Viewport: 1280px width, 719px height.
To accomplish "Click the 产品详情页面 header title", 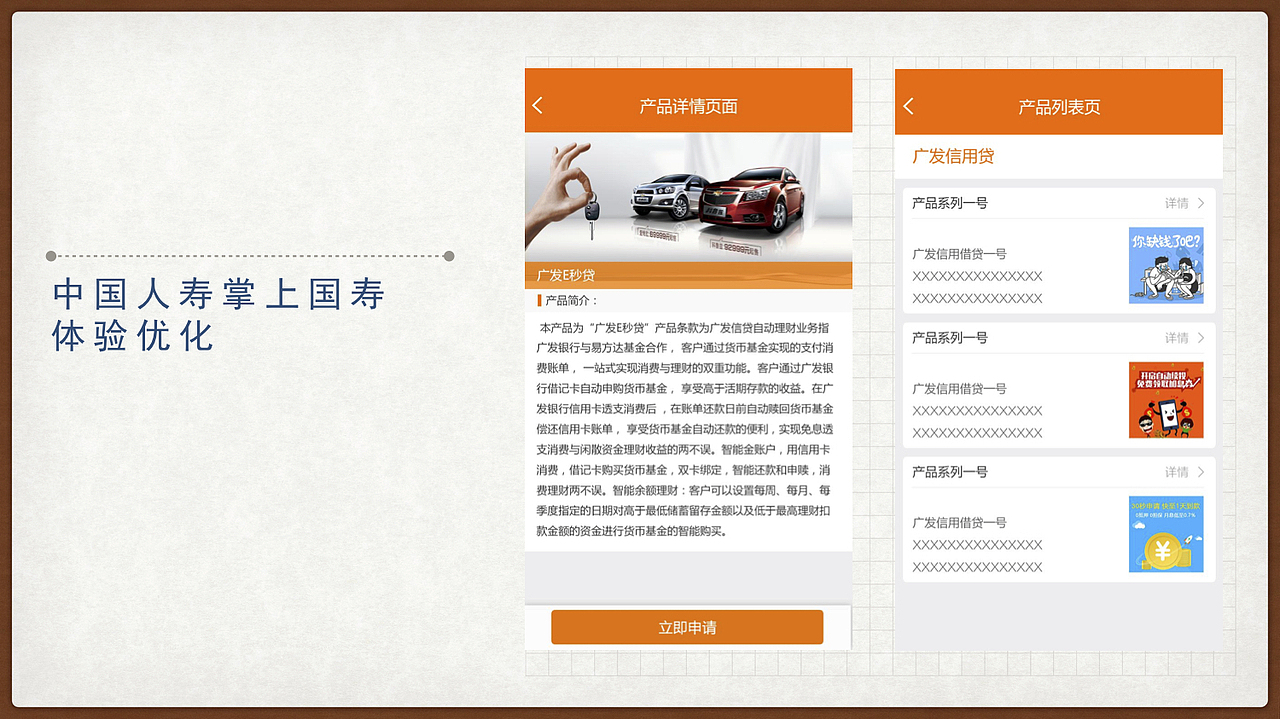I will (689, 106).
